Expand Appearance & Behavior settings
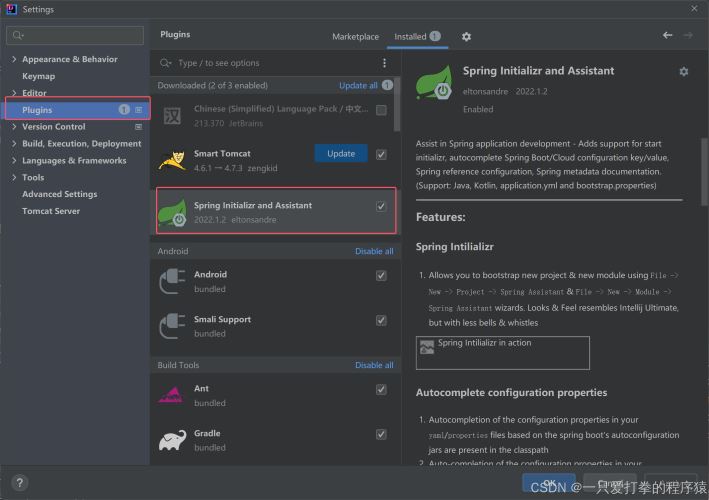 pos(14,59)
